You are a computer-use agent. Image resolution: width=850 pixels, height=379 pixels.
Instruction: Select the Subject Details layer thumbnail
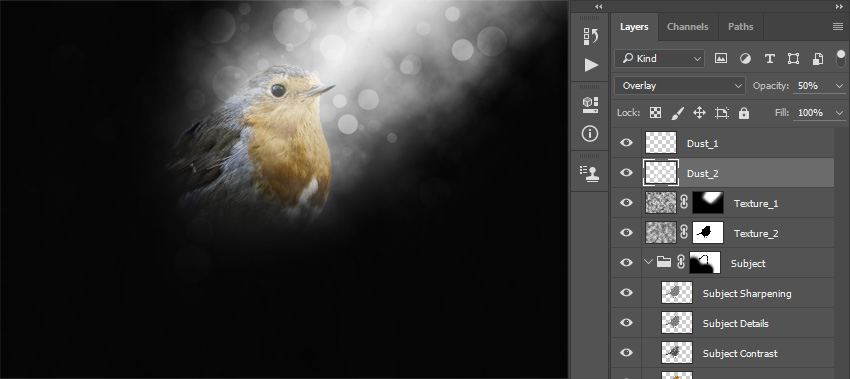point(677,323)
